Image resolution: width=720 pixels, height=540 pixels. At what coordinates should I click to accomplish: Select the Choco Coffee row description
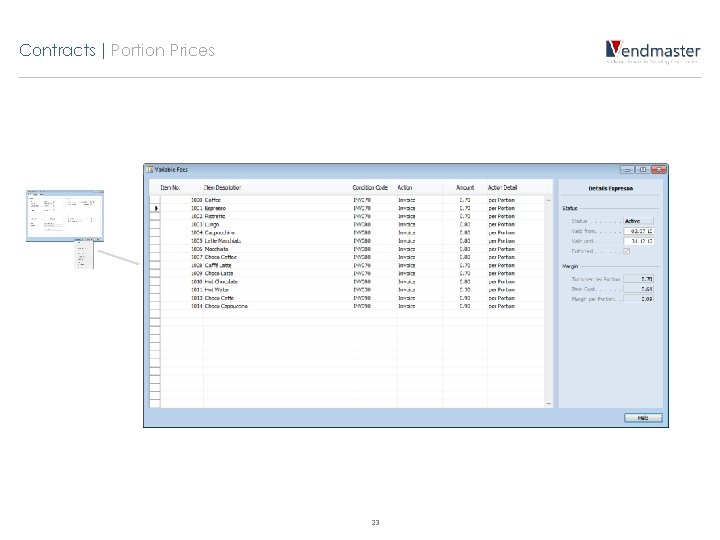[221, 257]
